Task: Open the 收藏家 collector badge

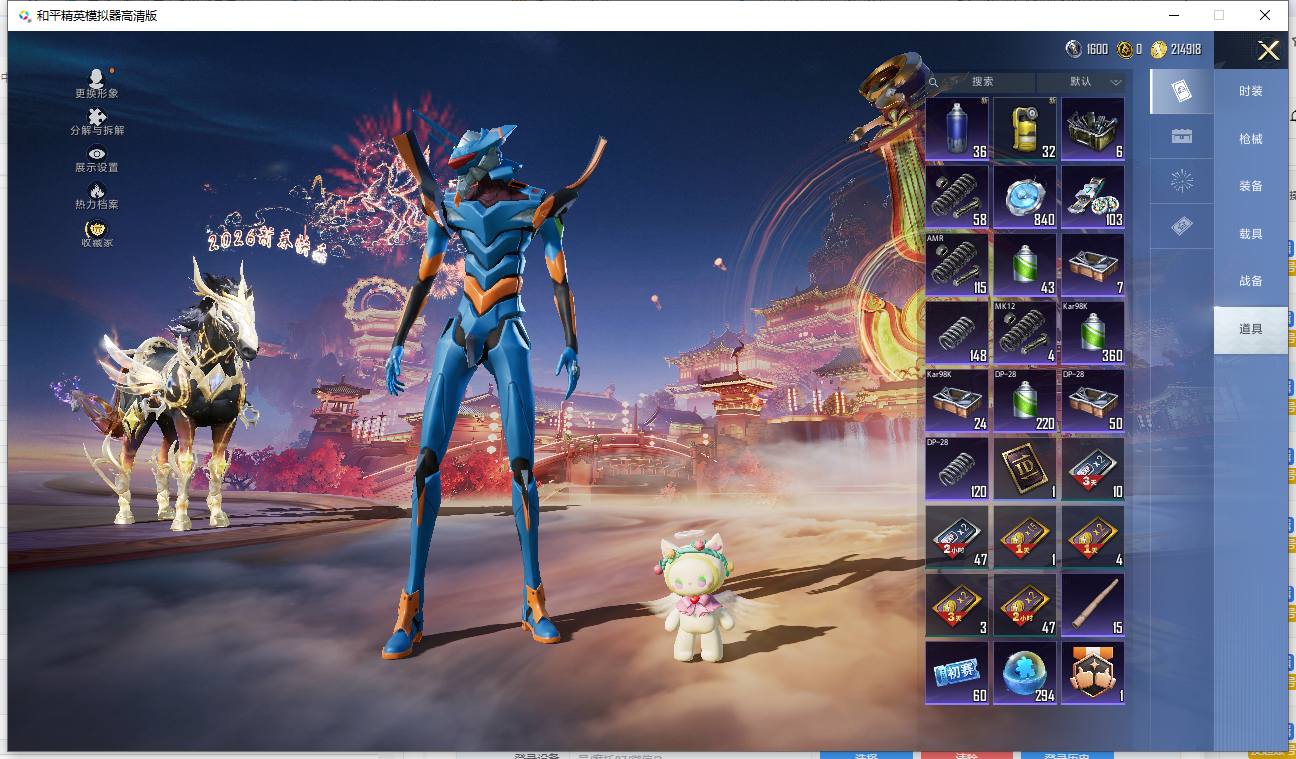Action: tap(97, 234)
